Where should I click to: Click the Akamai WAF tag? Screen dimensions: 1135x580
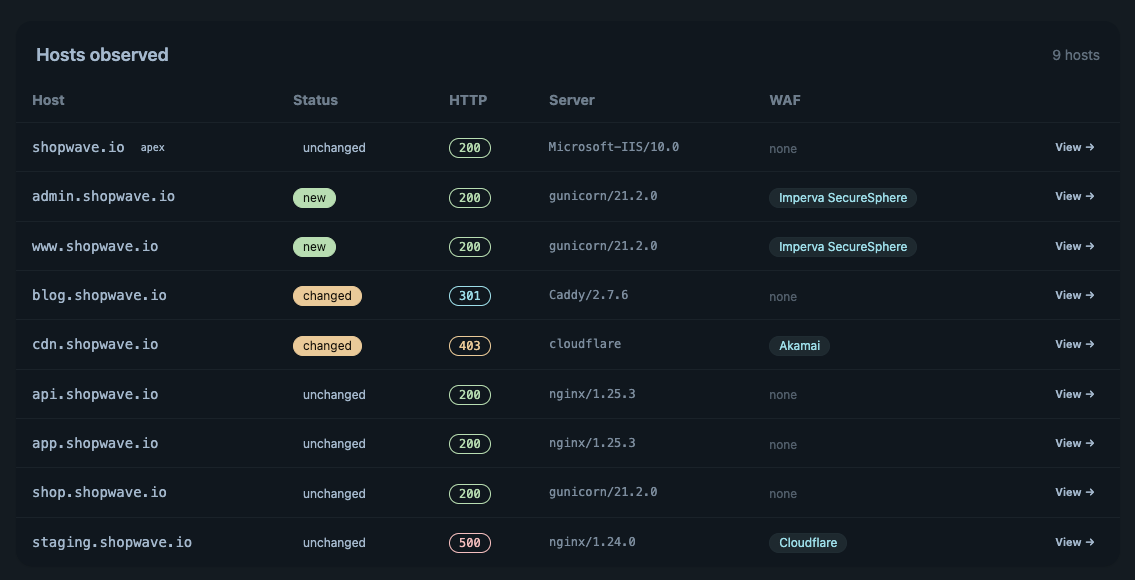(799, 346)
